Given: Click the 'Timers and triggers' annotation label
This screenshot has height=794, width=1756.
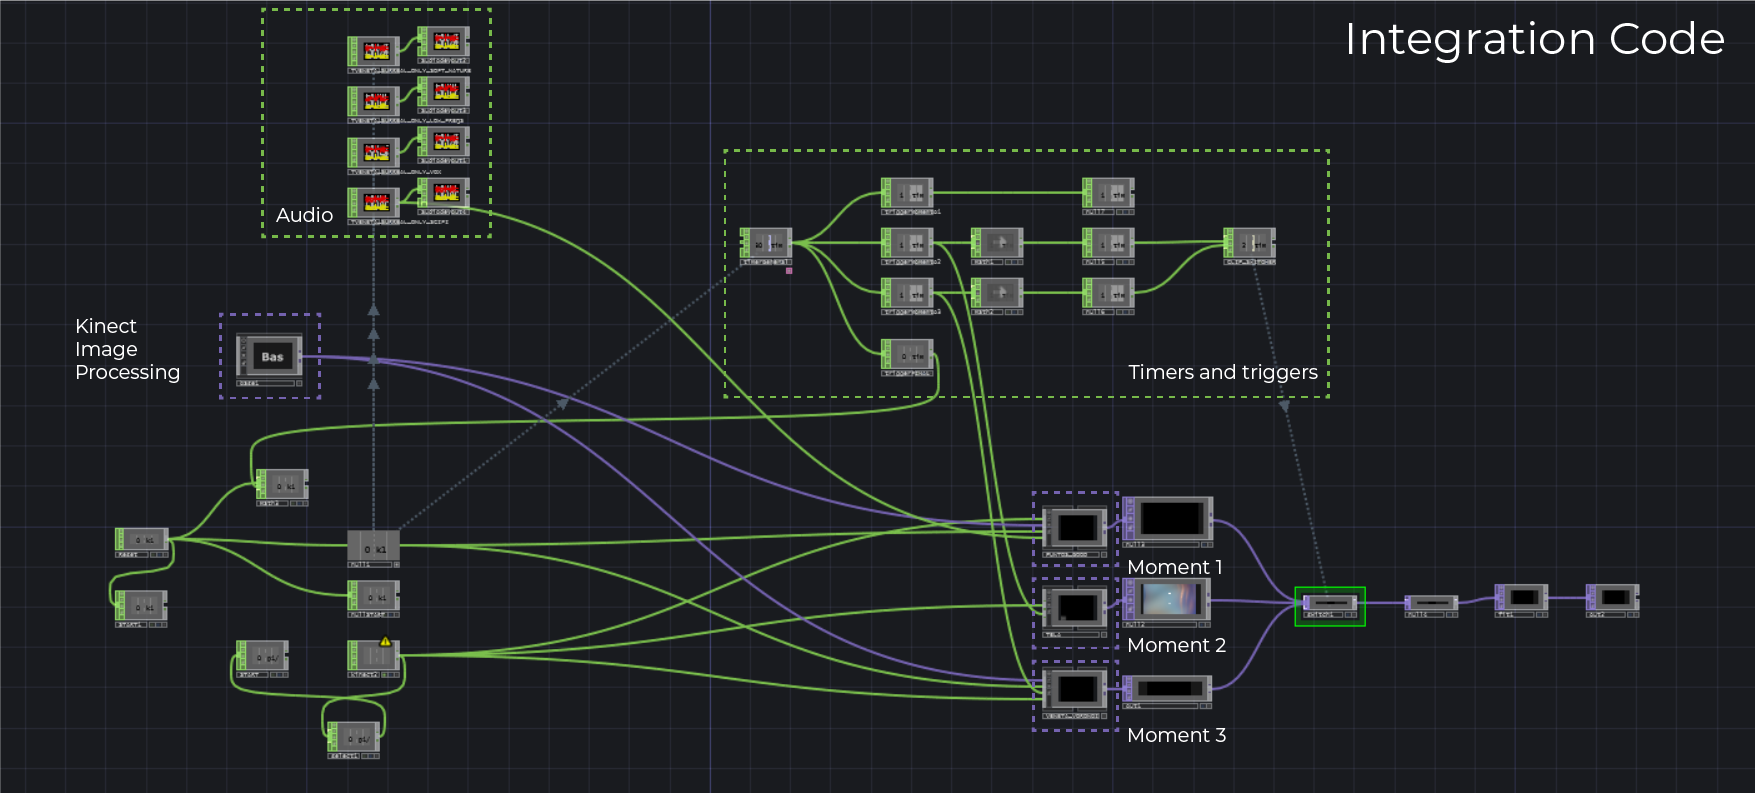Looking at the screenshot, I should 1223,372.
